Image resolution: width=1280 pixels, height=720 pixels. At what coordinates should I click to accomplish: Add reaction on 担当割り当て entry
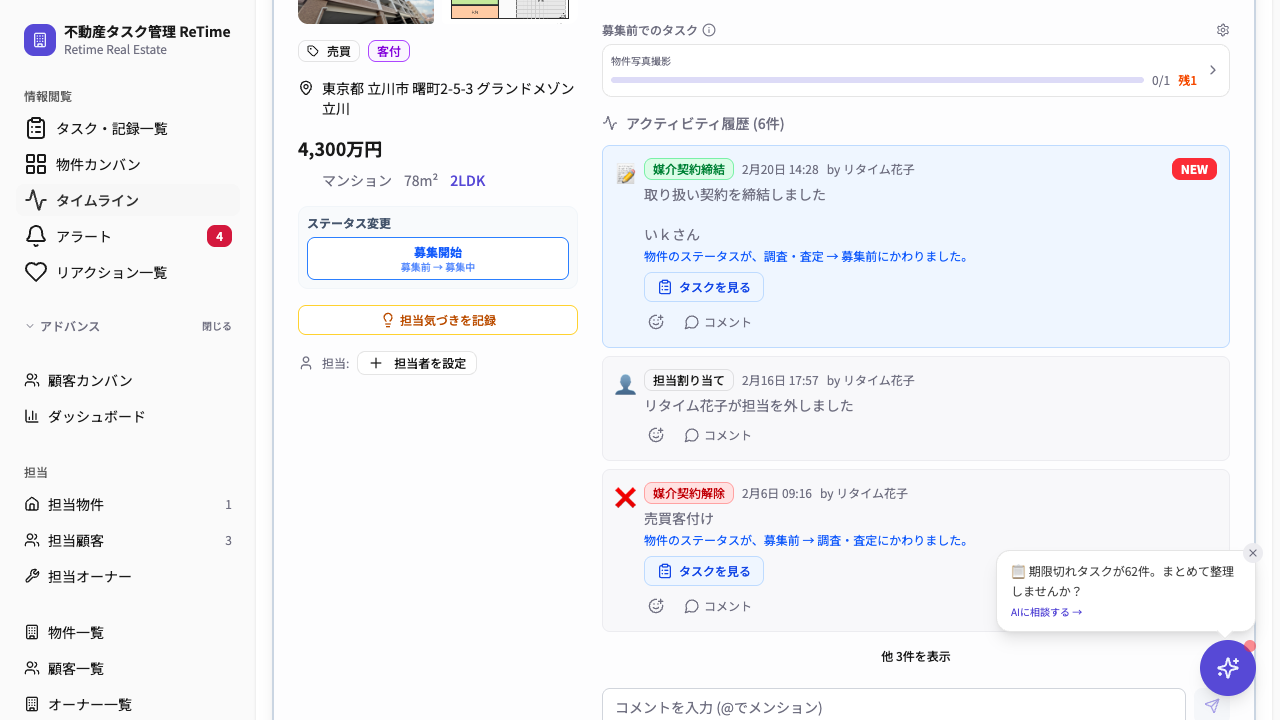pyautogui.click(x=656, y=435)
